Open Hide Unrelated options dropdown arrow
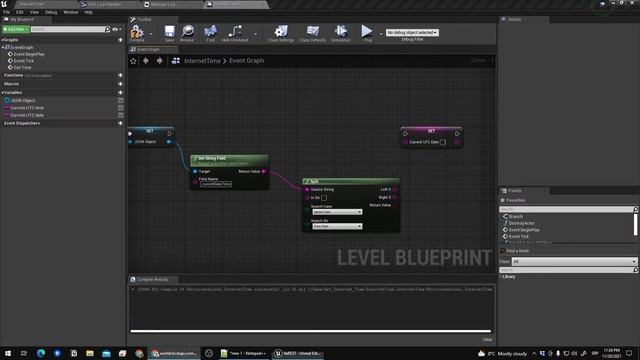 [256, 34]
